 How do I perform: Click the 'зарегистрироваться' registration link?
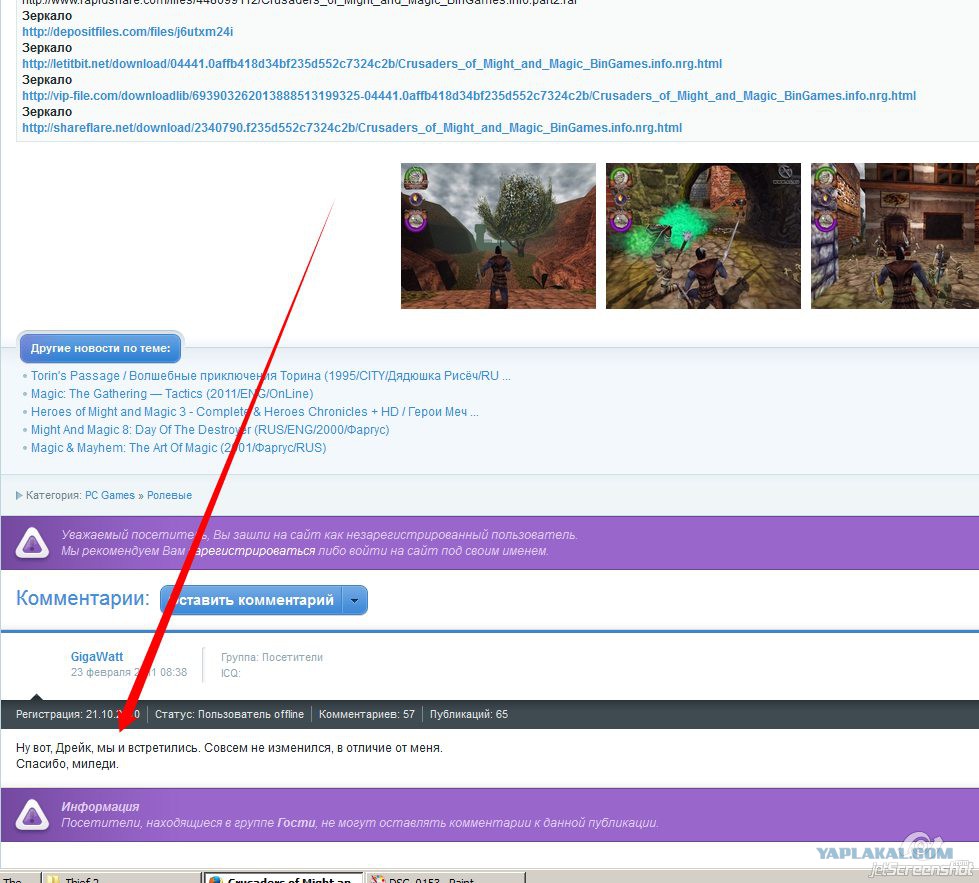tap(252, 551)
